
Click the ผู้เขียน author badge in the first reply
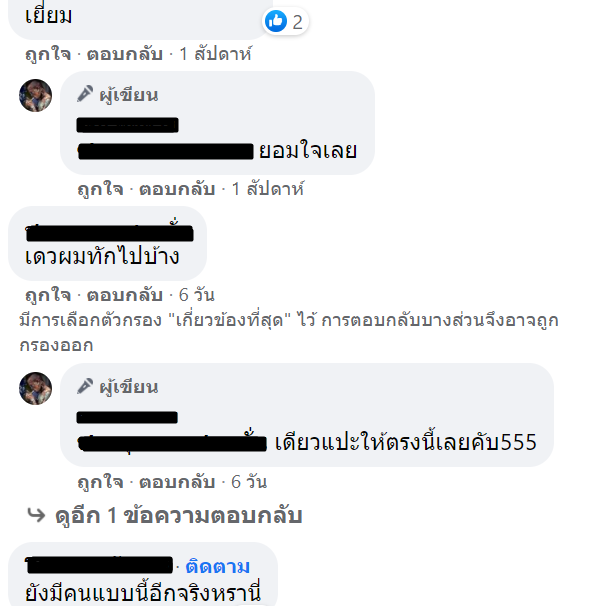129,95
